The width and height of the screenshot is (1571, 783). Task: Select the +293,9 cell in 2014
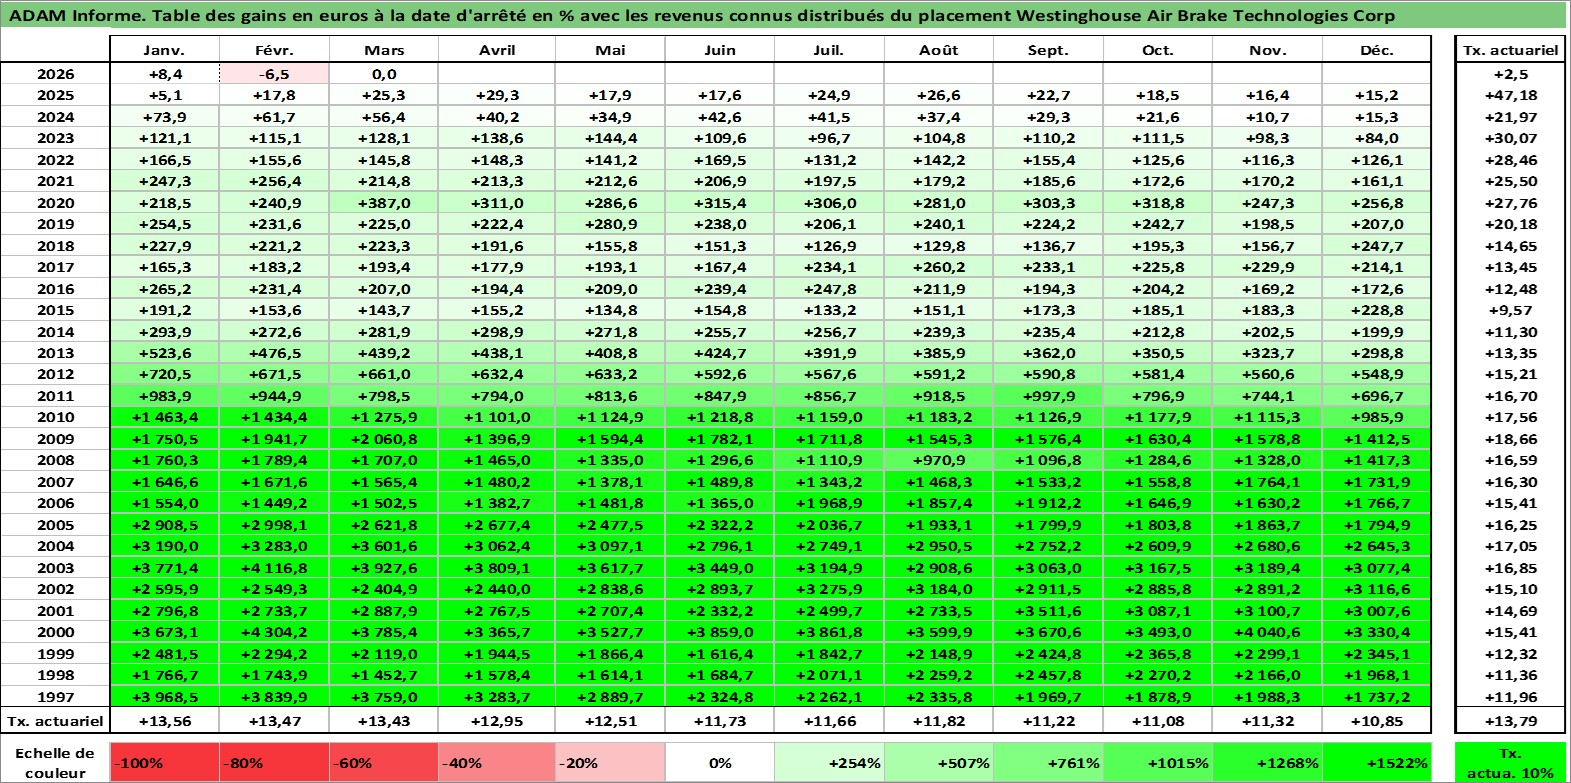(164, 332)
